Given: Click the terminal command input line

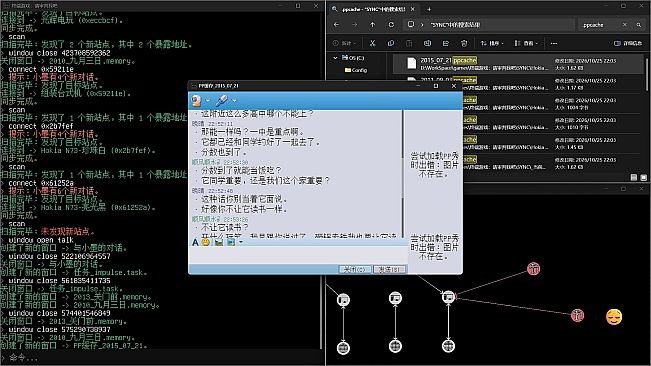Looking at the screenshot, I should (162, 357).
